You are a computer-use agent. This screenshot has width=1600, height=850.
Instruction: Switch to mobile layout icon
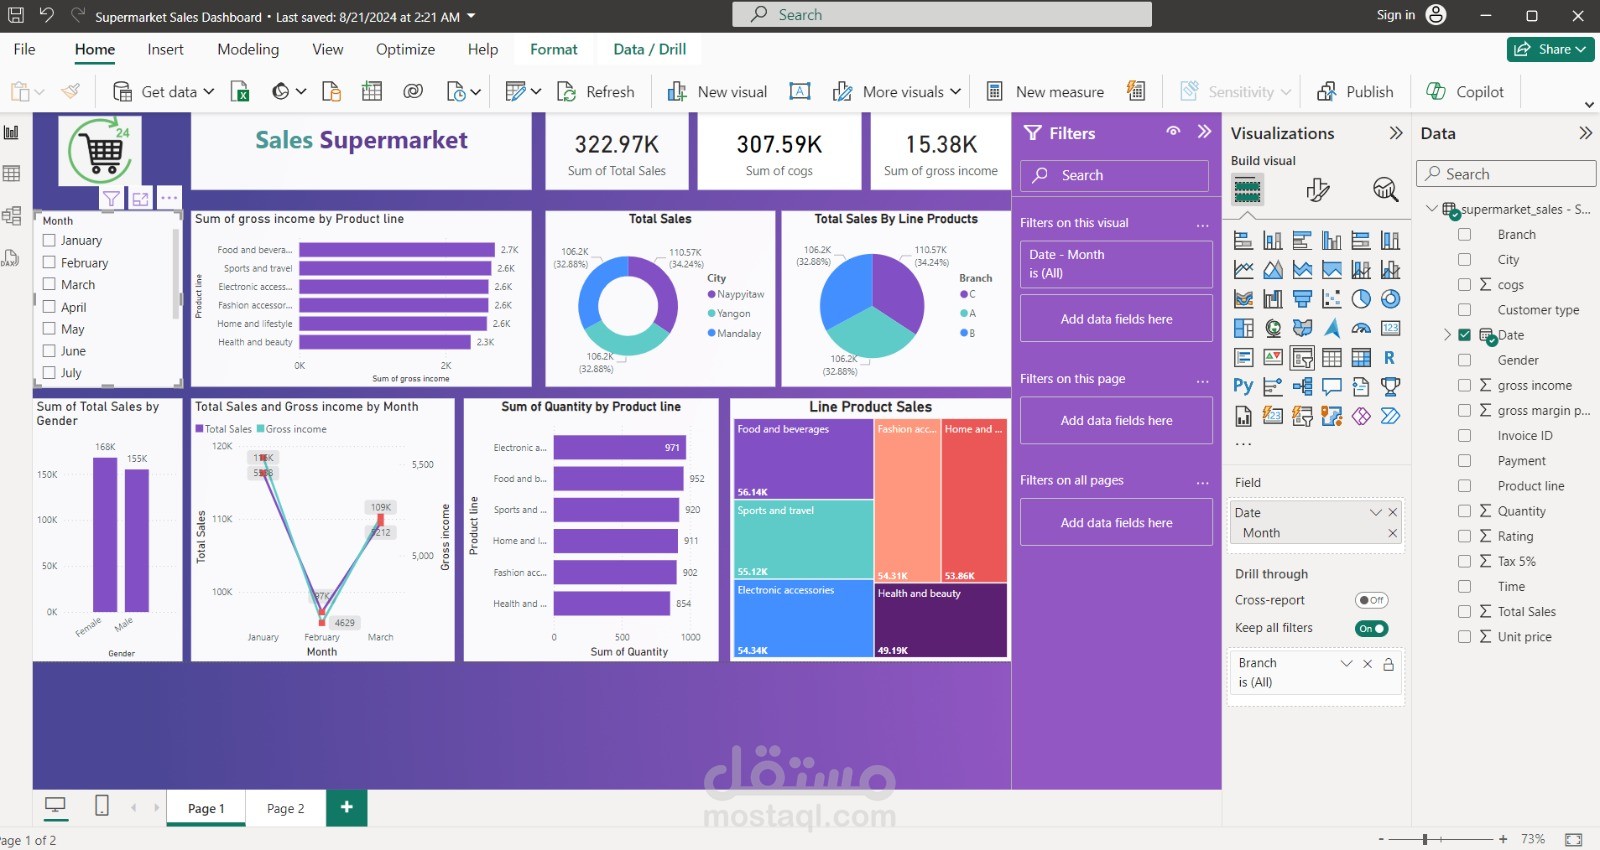tap(102, 806)
